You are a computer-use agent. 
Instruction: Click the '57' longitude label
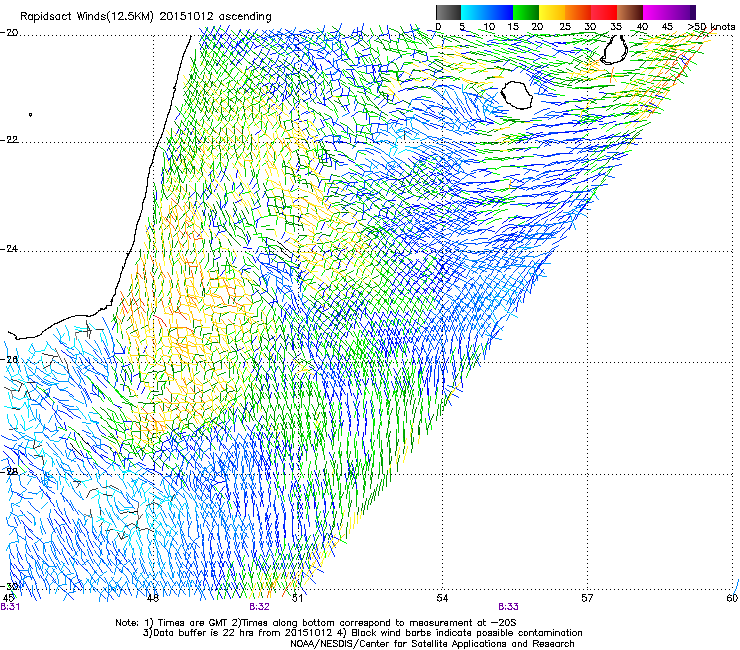[x=587, y=598]
